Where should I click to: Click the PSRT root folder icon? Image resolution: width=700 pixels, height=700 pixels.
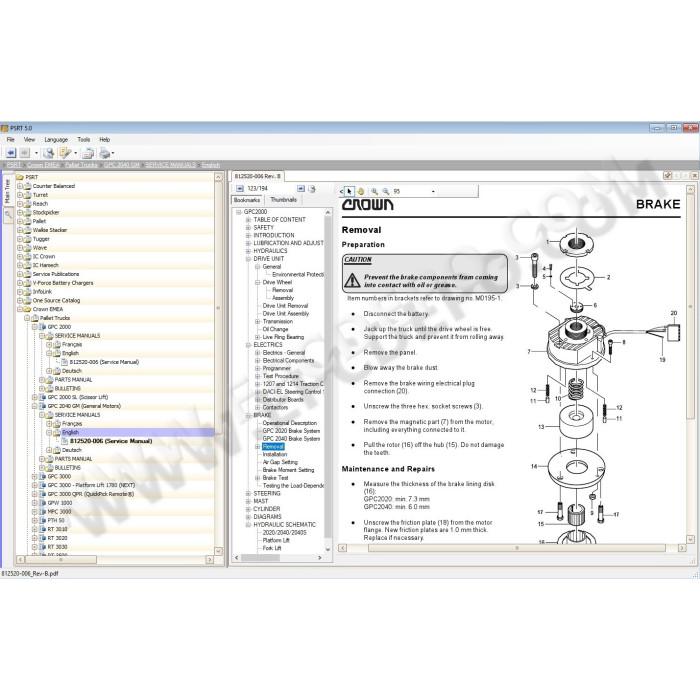[20, 177]
